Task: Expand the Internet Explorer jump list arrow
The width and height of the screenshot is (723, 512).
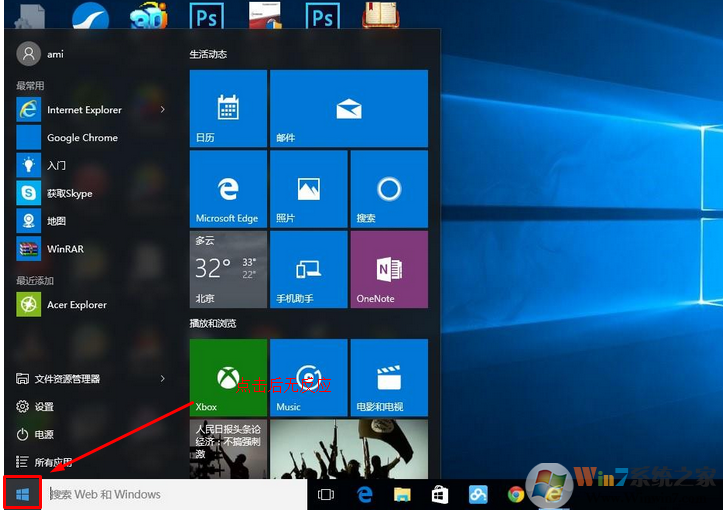Action: (x=163, y=110)
